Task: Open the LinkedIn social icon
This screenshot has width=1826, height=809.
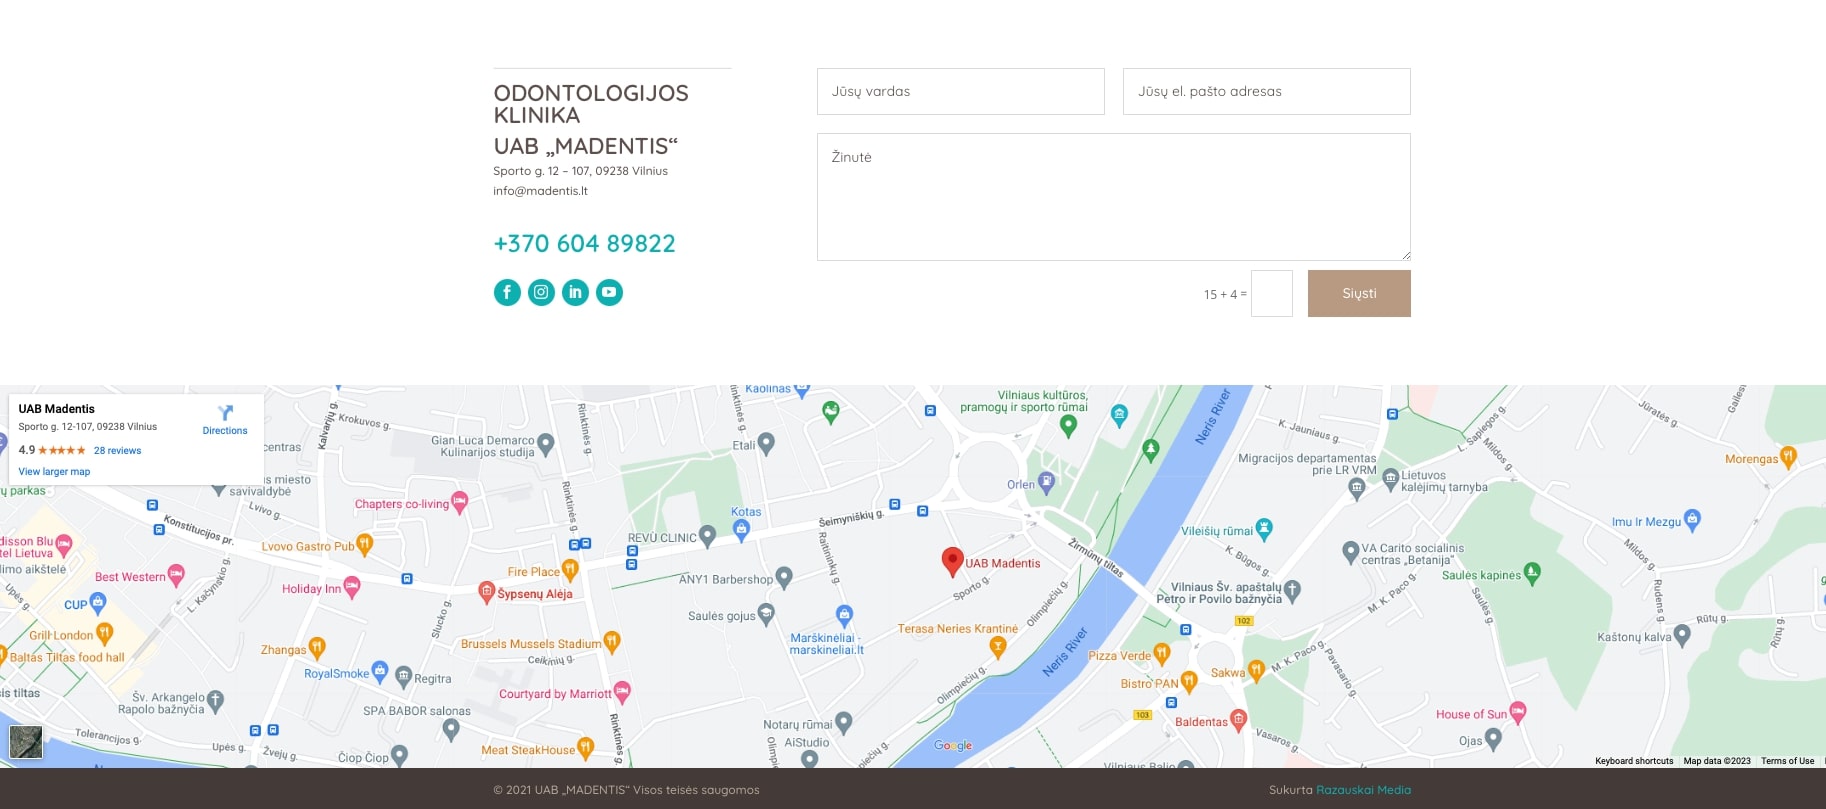Action: 575,292
